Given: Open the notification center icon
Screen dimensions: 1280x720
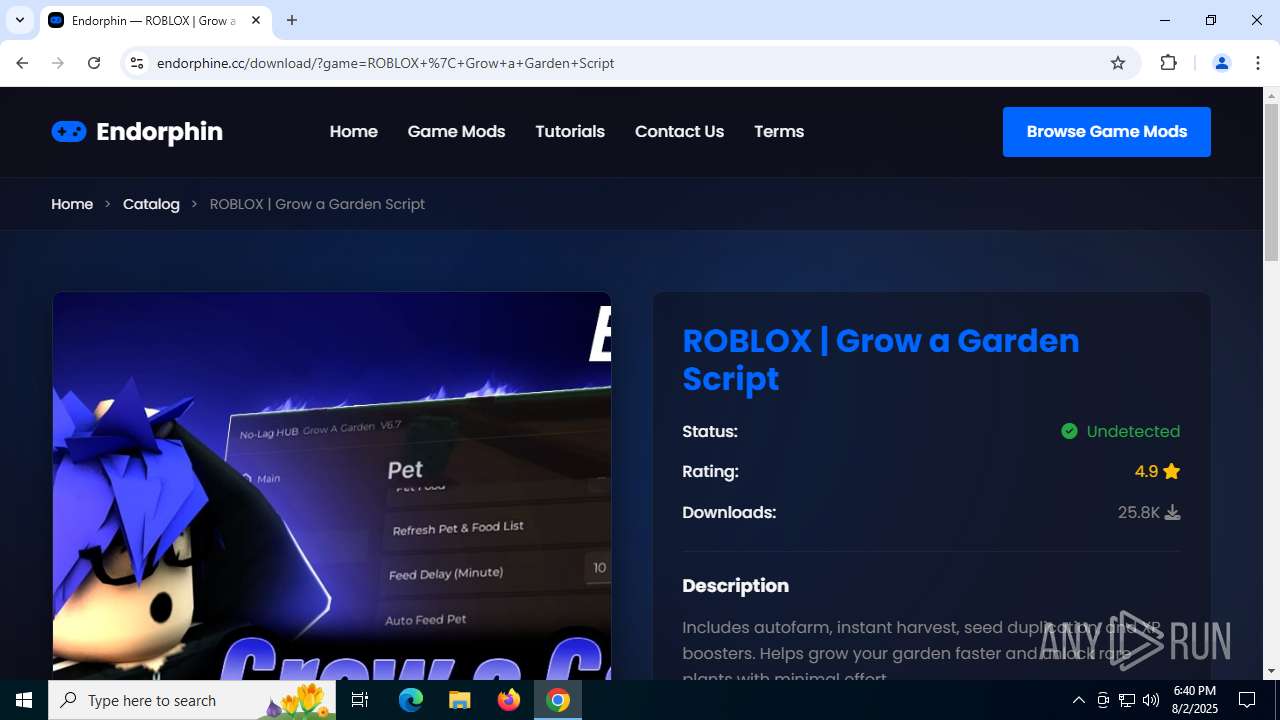Looking at the screenshot, I should 1247,700.
